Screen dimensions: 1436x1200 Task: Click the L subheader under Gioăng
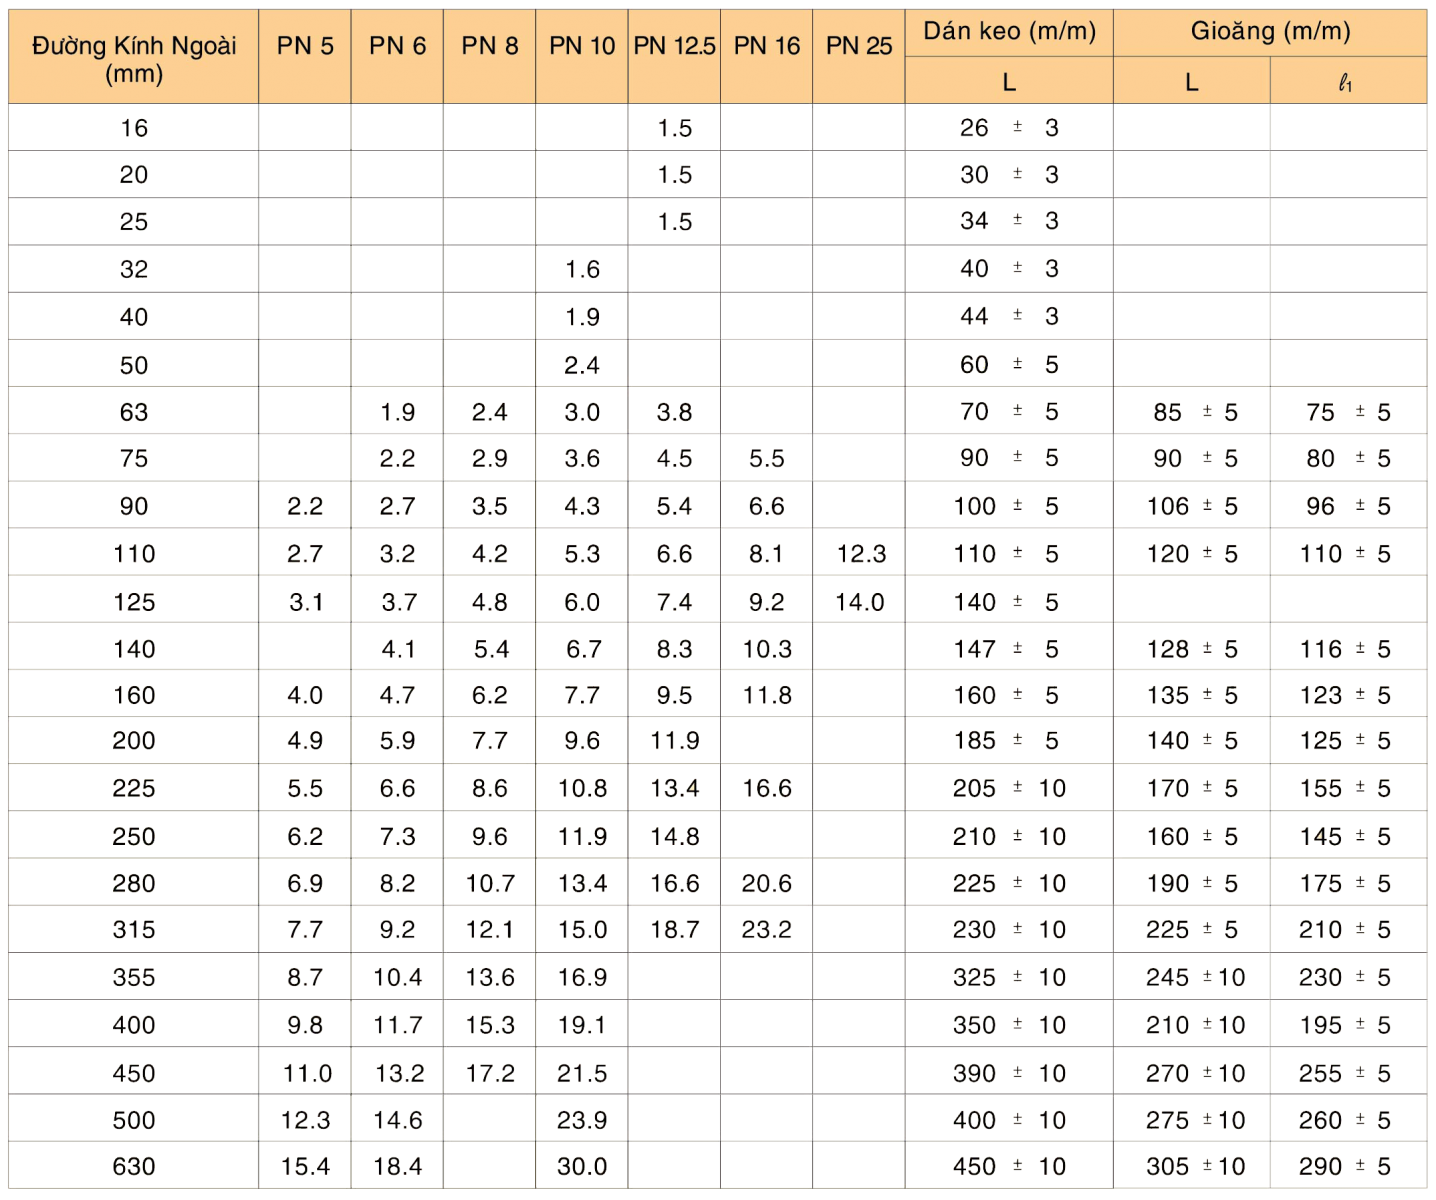[1192, 81]
